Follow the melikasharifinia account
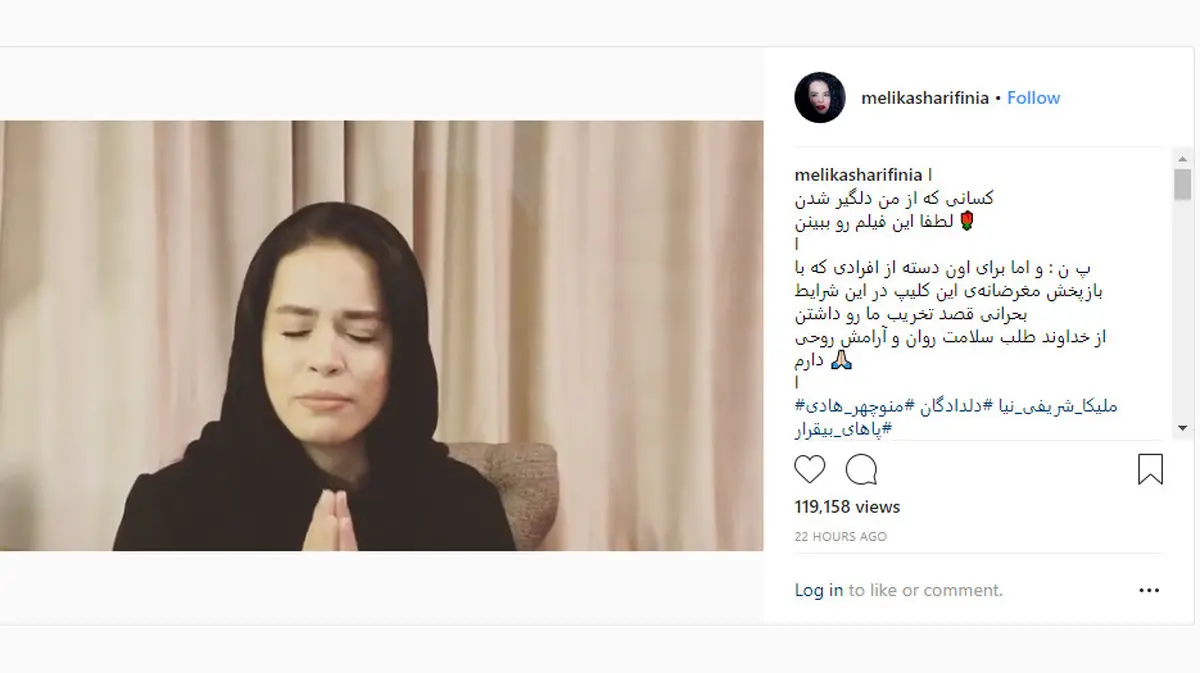This screenshot has height=673, width=1200. point(1033,98)
